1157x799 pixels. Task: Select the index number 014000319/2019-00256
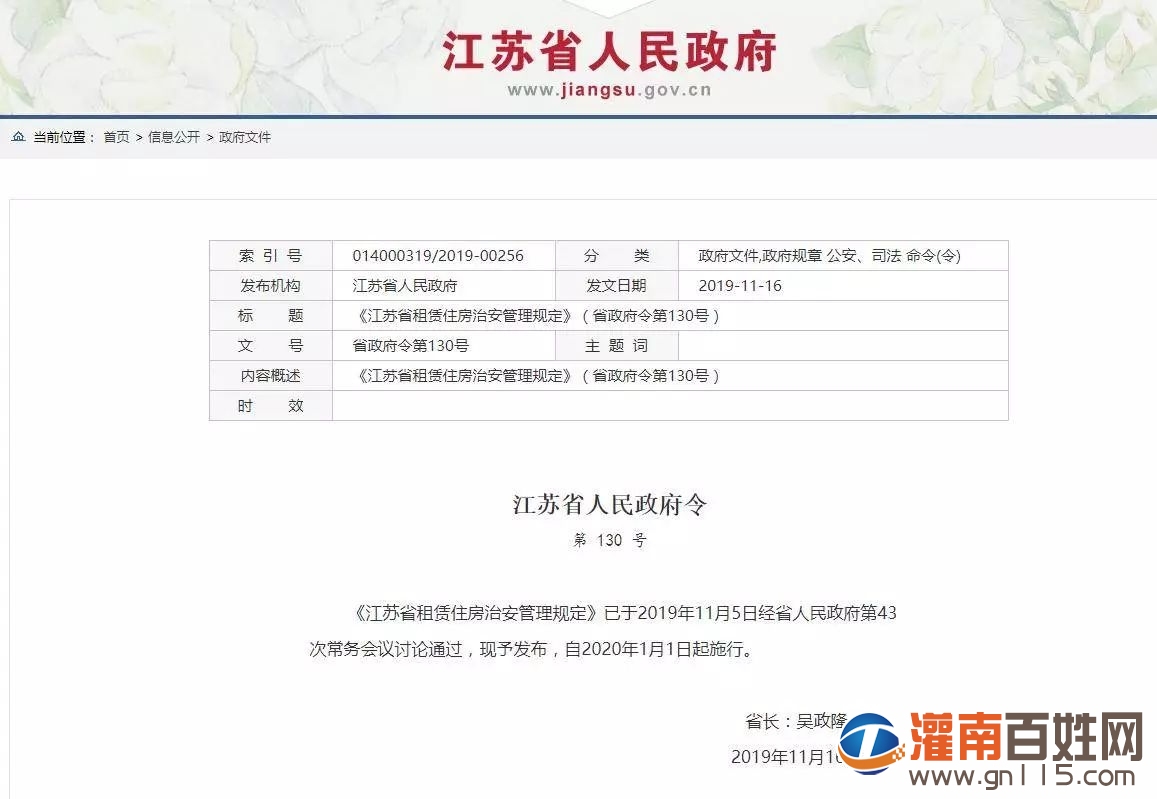point(438,256)
